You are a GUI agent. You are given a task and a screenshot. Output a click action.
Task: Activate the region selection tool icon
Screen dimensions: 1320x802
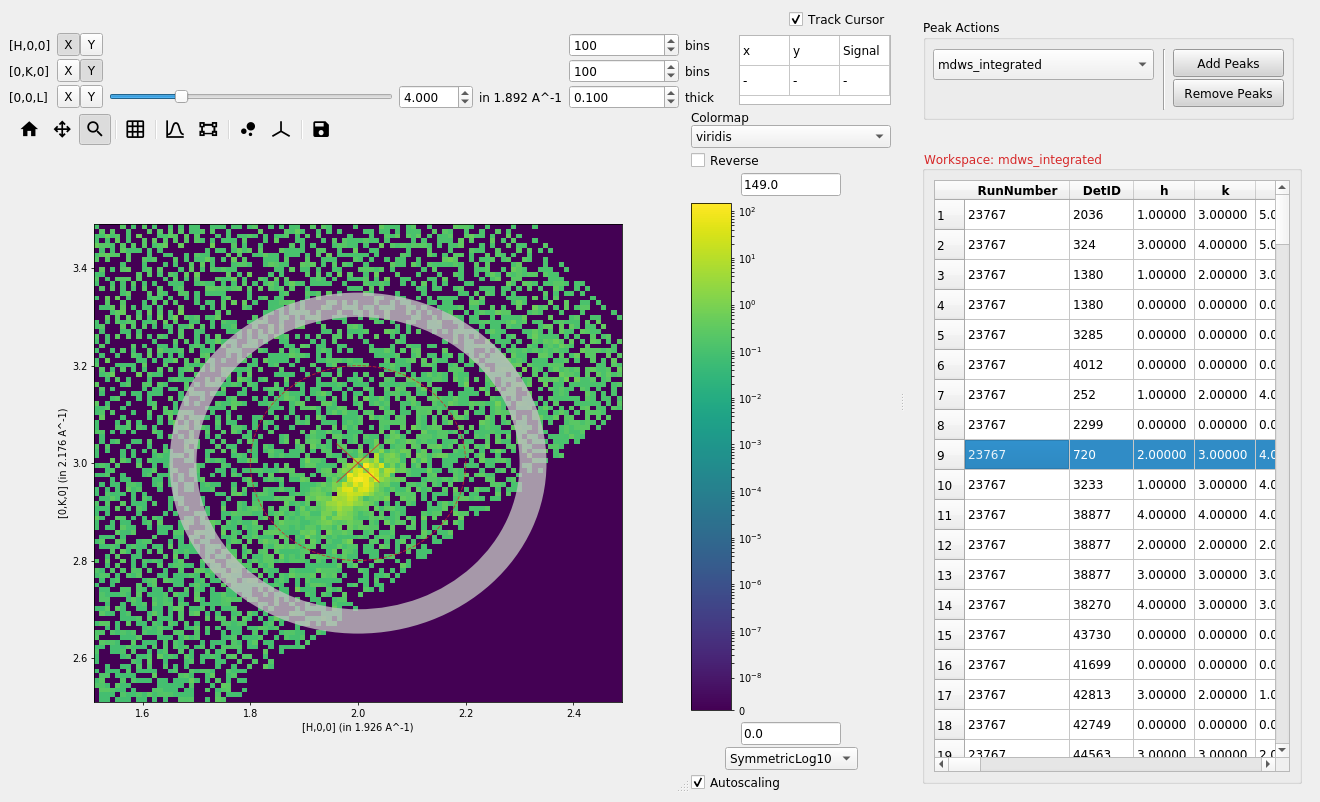click(x=208, y=129)
